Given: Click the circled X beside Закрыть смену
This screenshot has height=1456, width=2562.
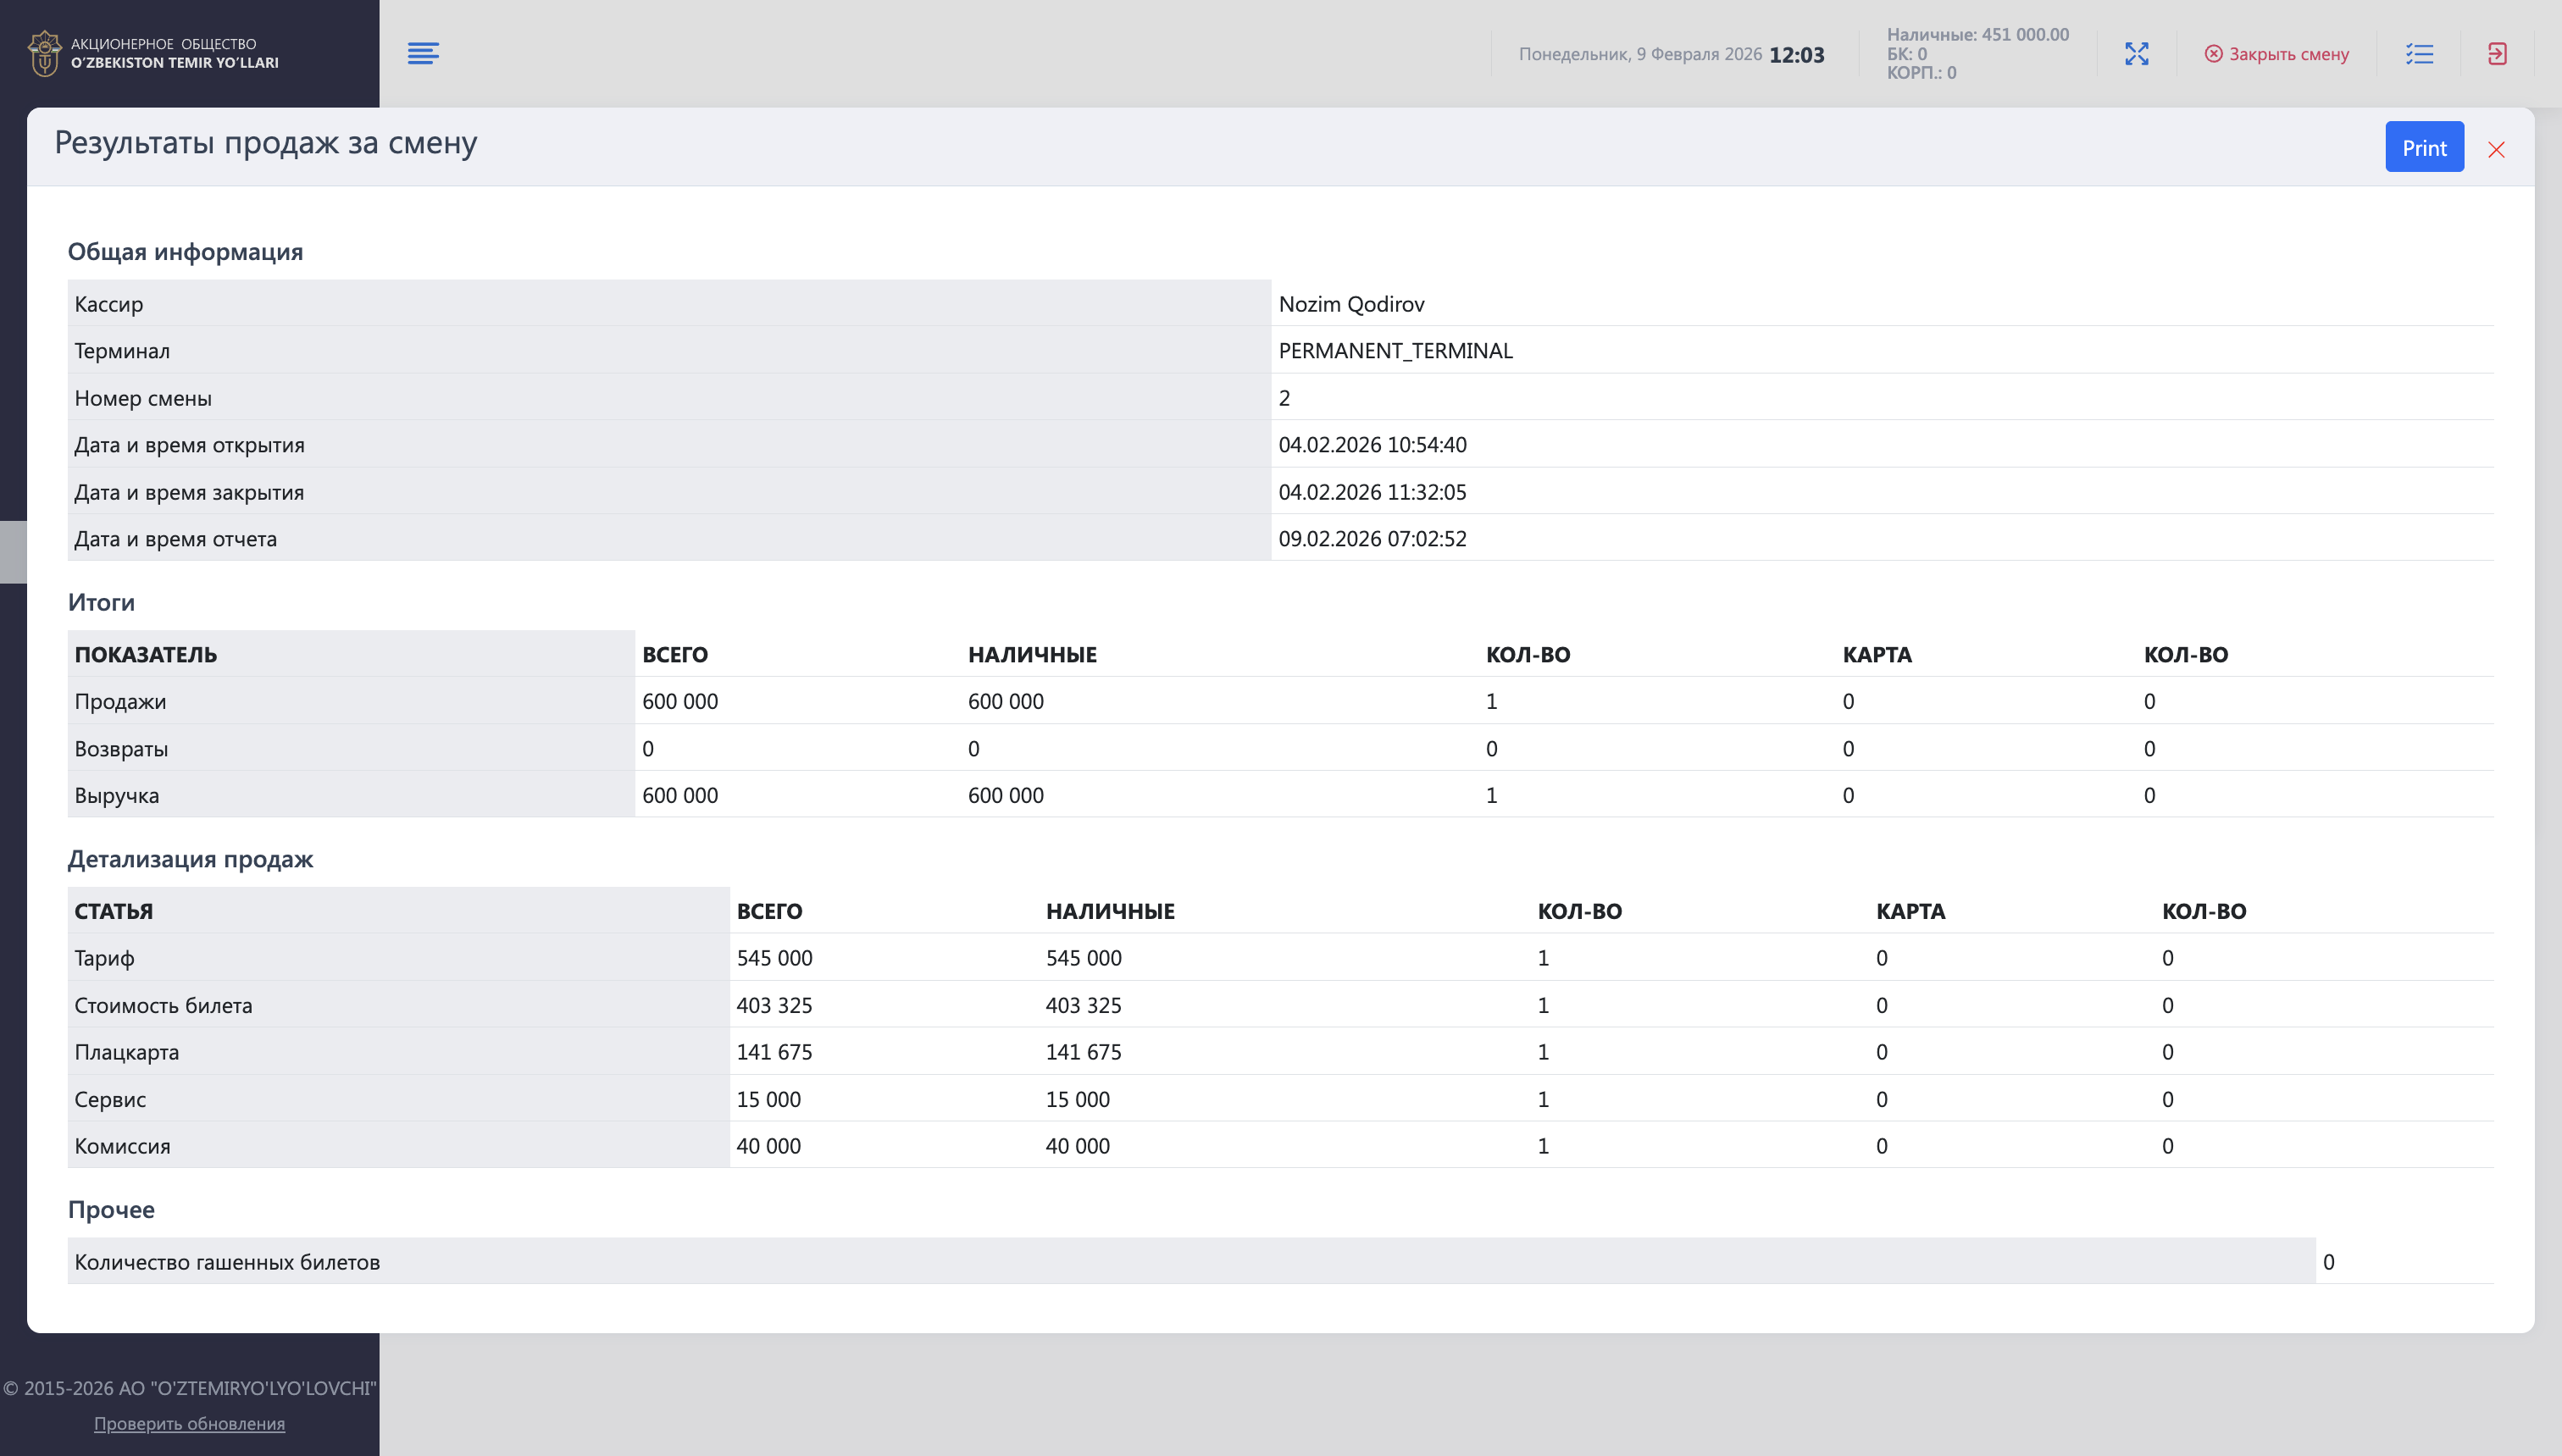Looking at the screenshot, I should click(x=2213, y=54).
